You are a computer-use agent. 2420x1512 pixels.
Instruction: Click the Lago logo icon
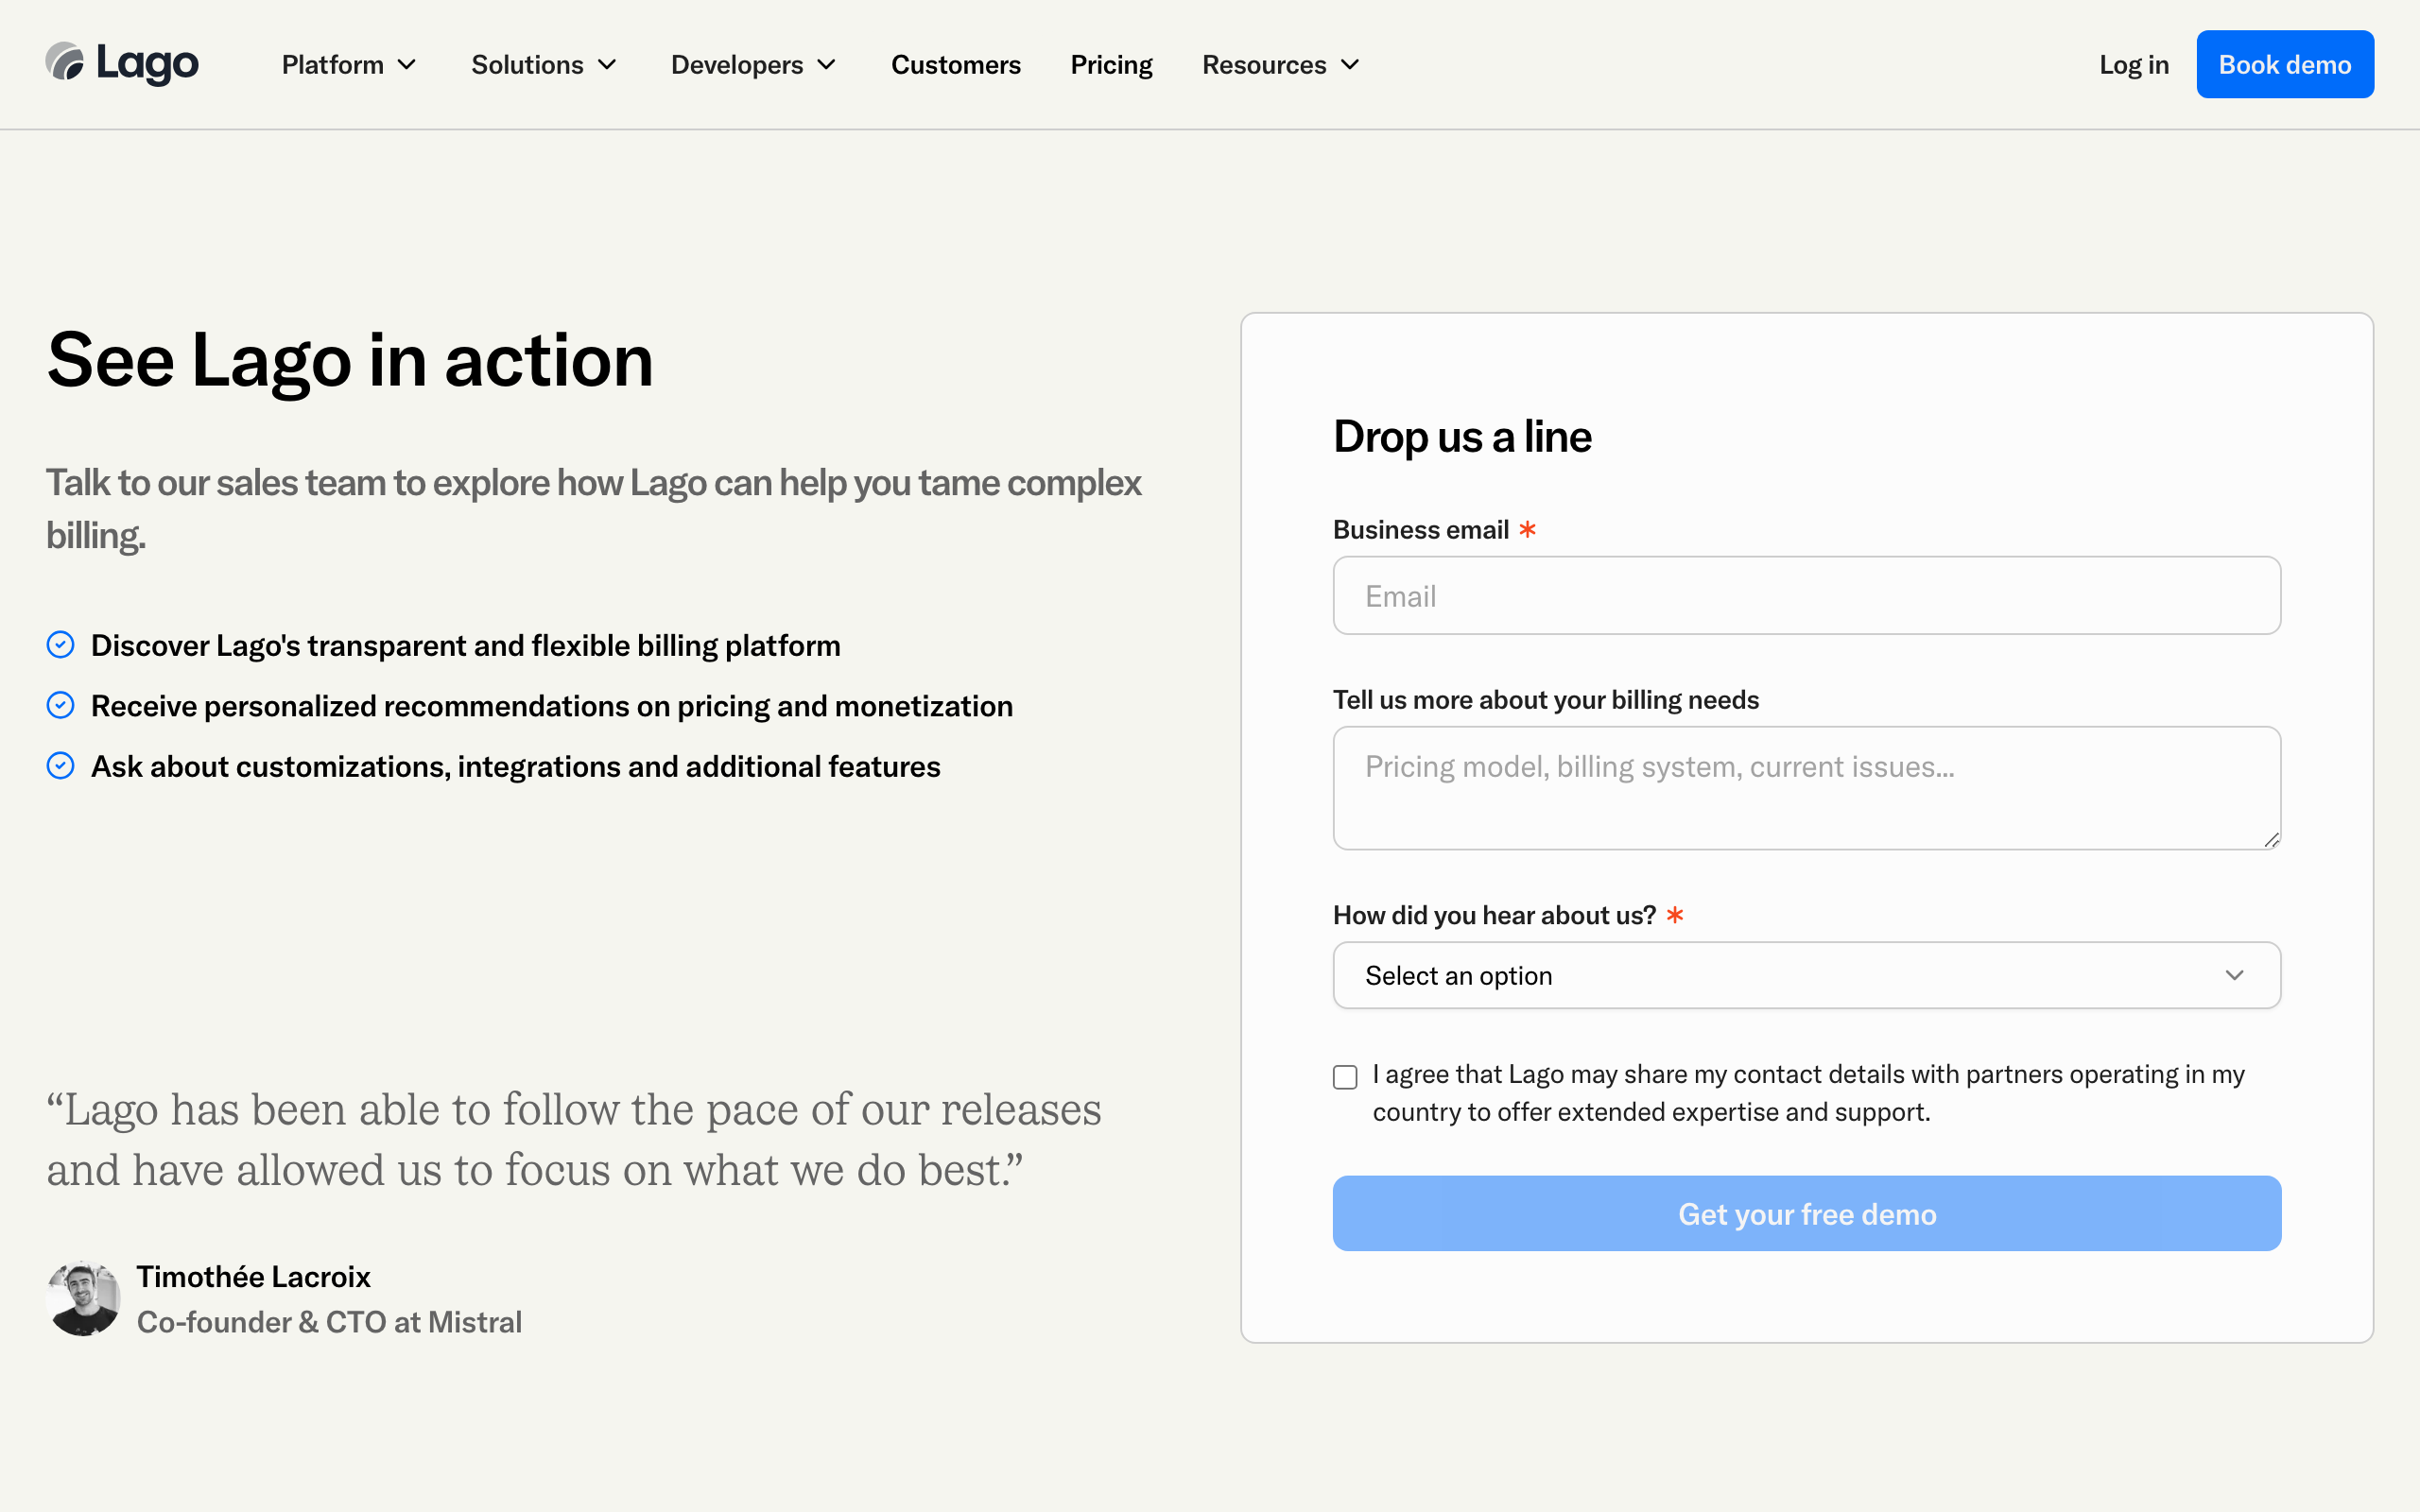point(66,63)
